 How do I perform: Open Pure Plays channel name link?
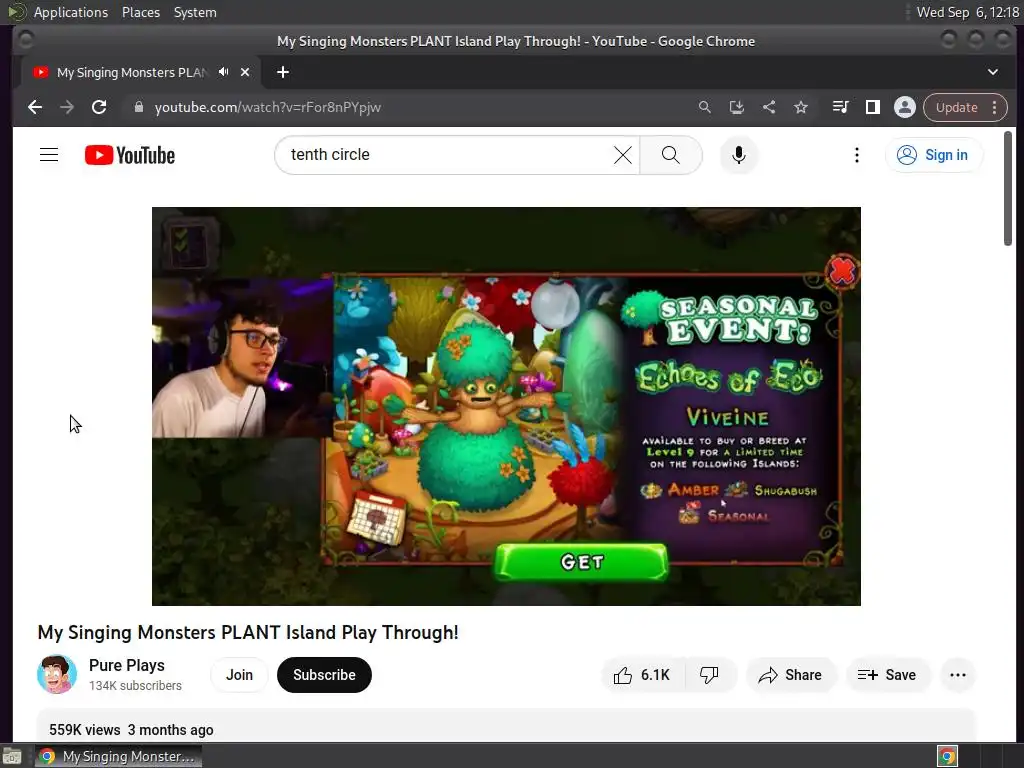pos(127,665)
